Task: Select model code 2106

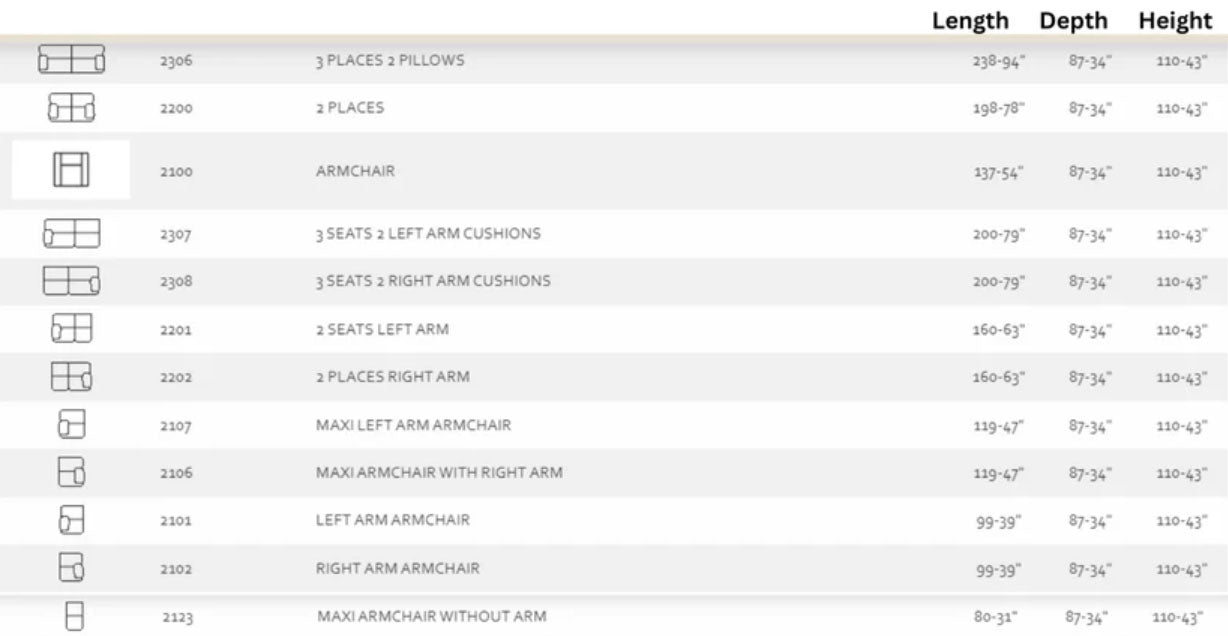Action: pos(176,473)
